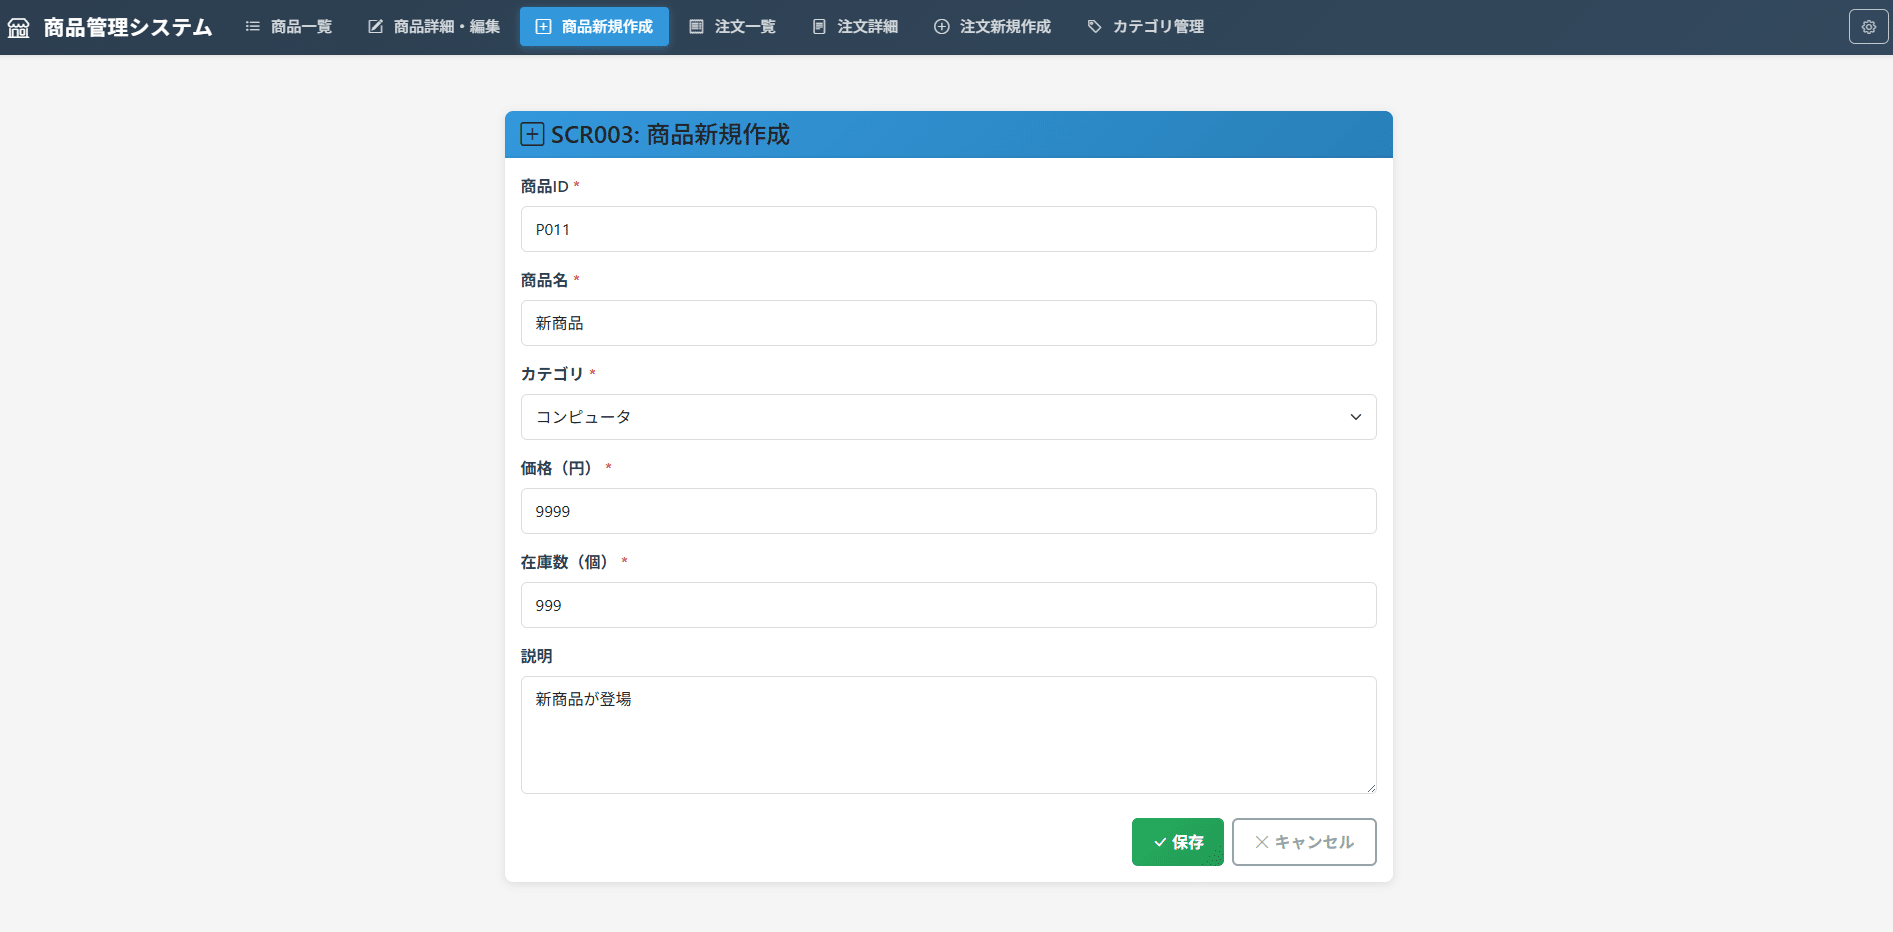Image resolution: width=1893 pixels, height=932 pixels.
Task: Expand the カテゴリ dropdown chevron
Action: (x=1355, y=417)
